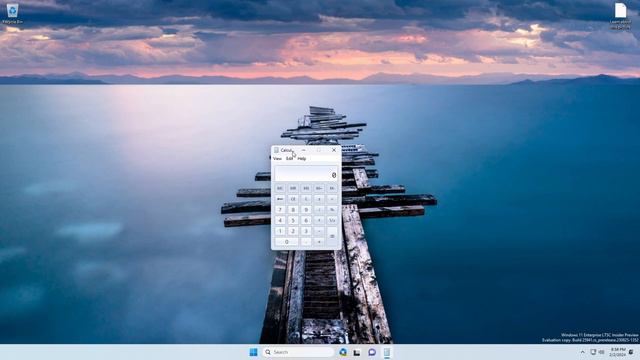The image size is (640, 360).
Task: Click the digit 8 key
Action: [x=293, y=209]
